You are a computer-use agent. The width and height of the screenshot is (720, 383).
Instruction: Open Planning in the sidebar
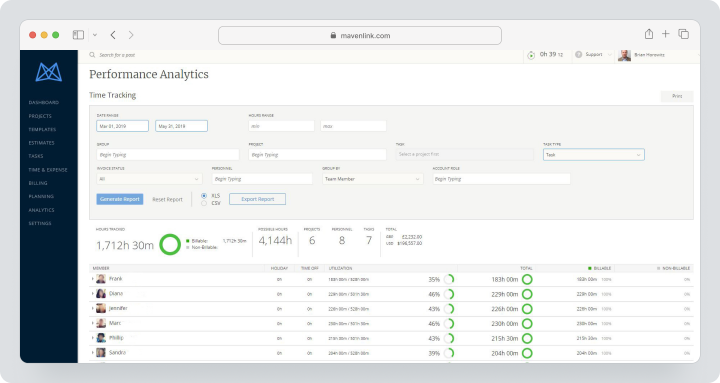point(41,197)
